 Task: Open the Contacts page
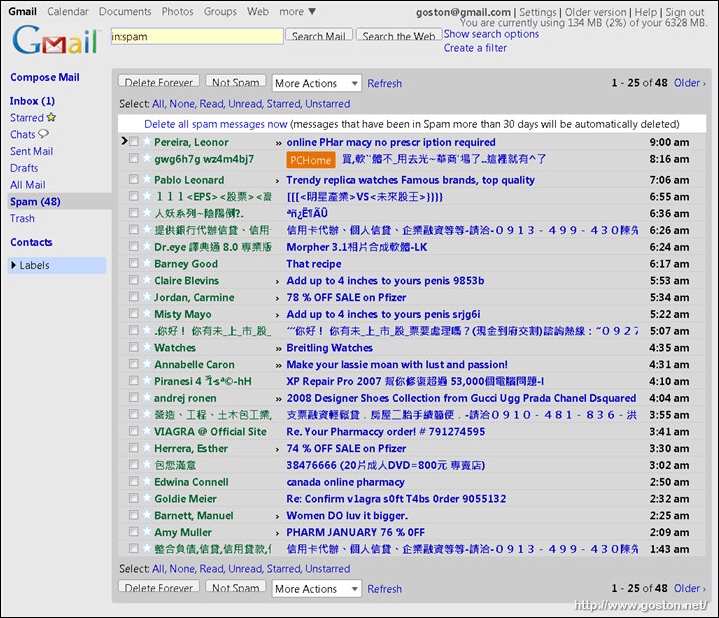pos(31,242)
